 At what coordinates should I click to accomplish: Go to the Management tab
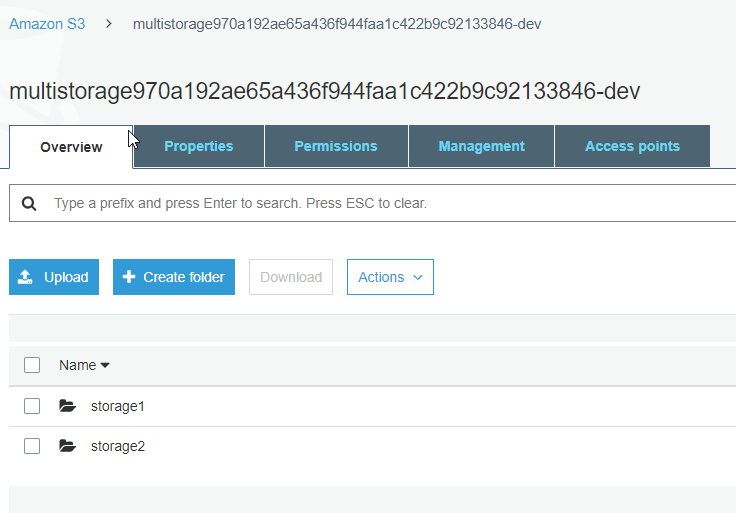[481, 146]
